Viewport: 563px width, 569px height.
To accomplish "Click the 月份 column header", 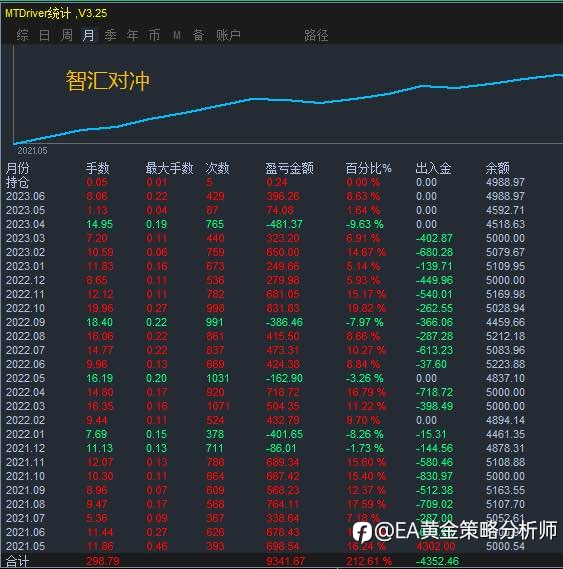I will (17, 168).
